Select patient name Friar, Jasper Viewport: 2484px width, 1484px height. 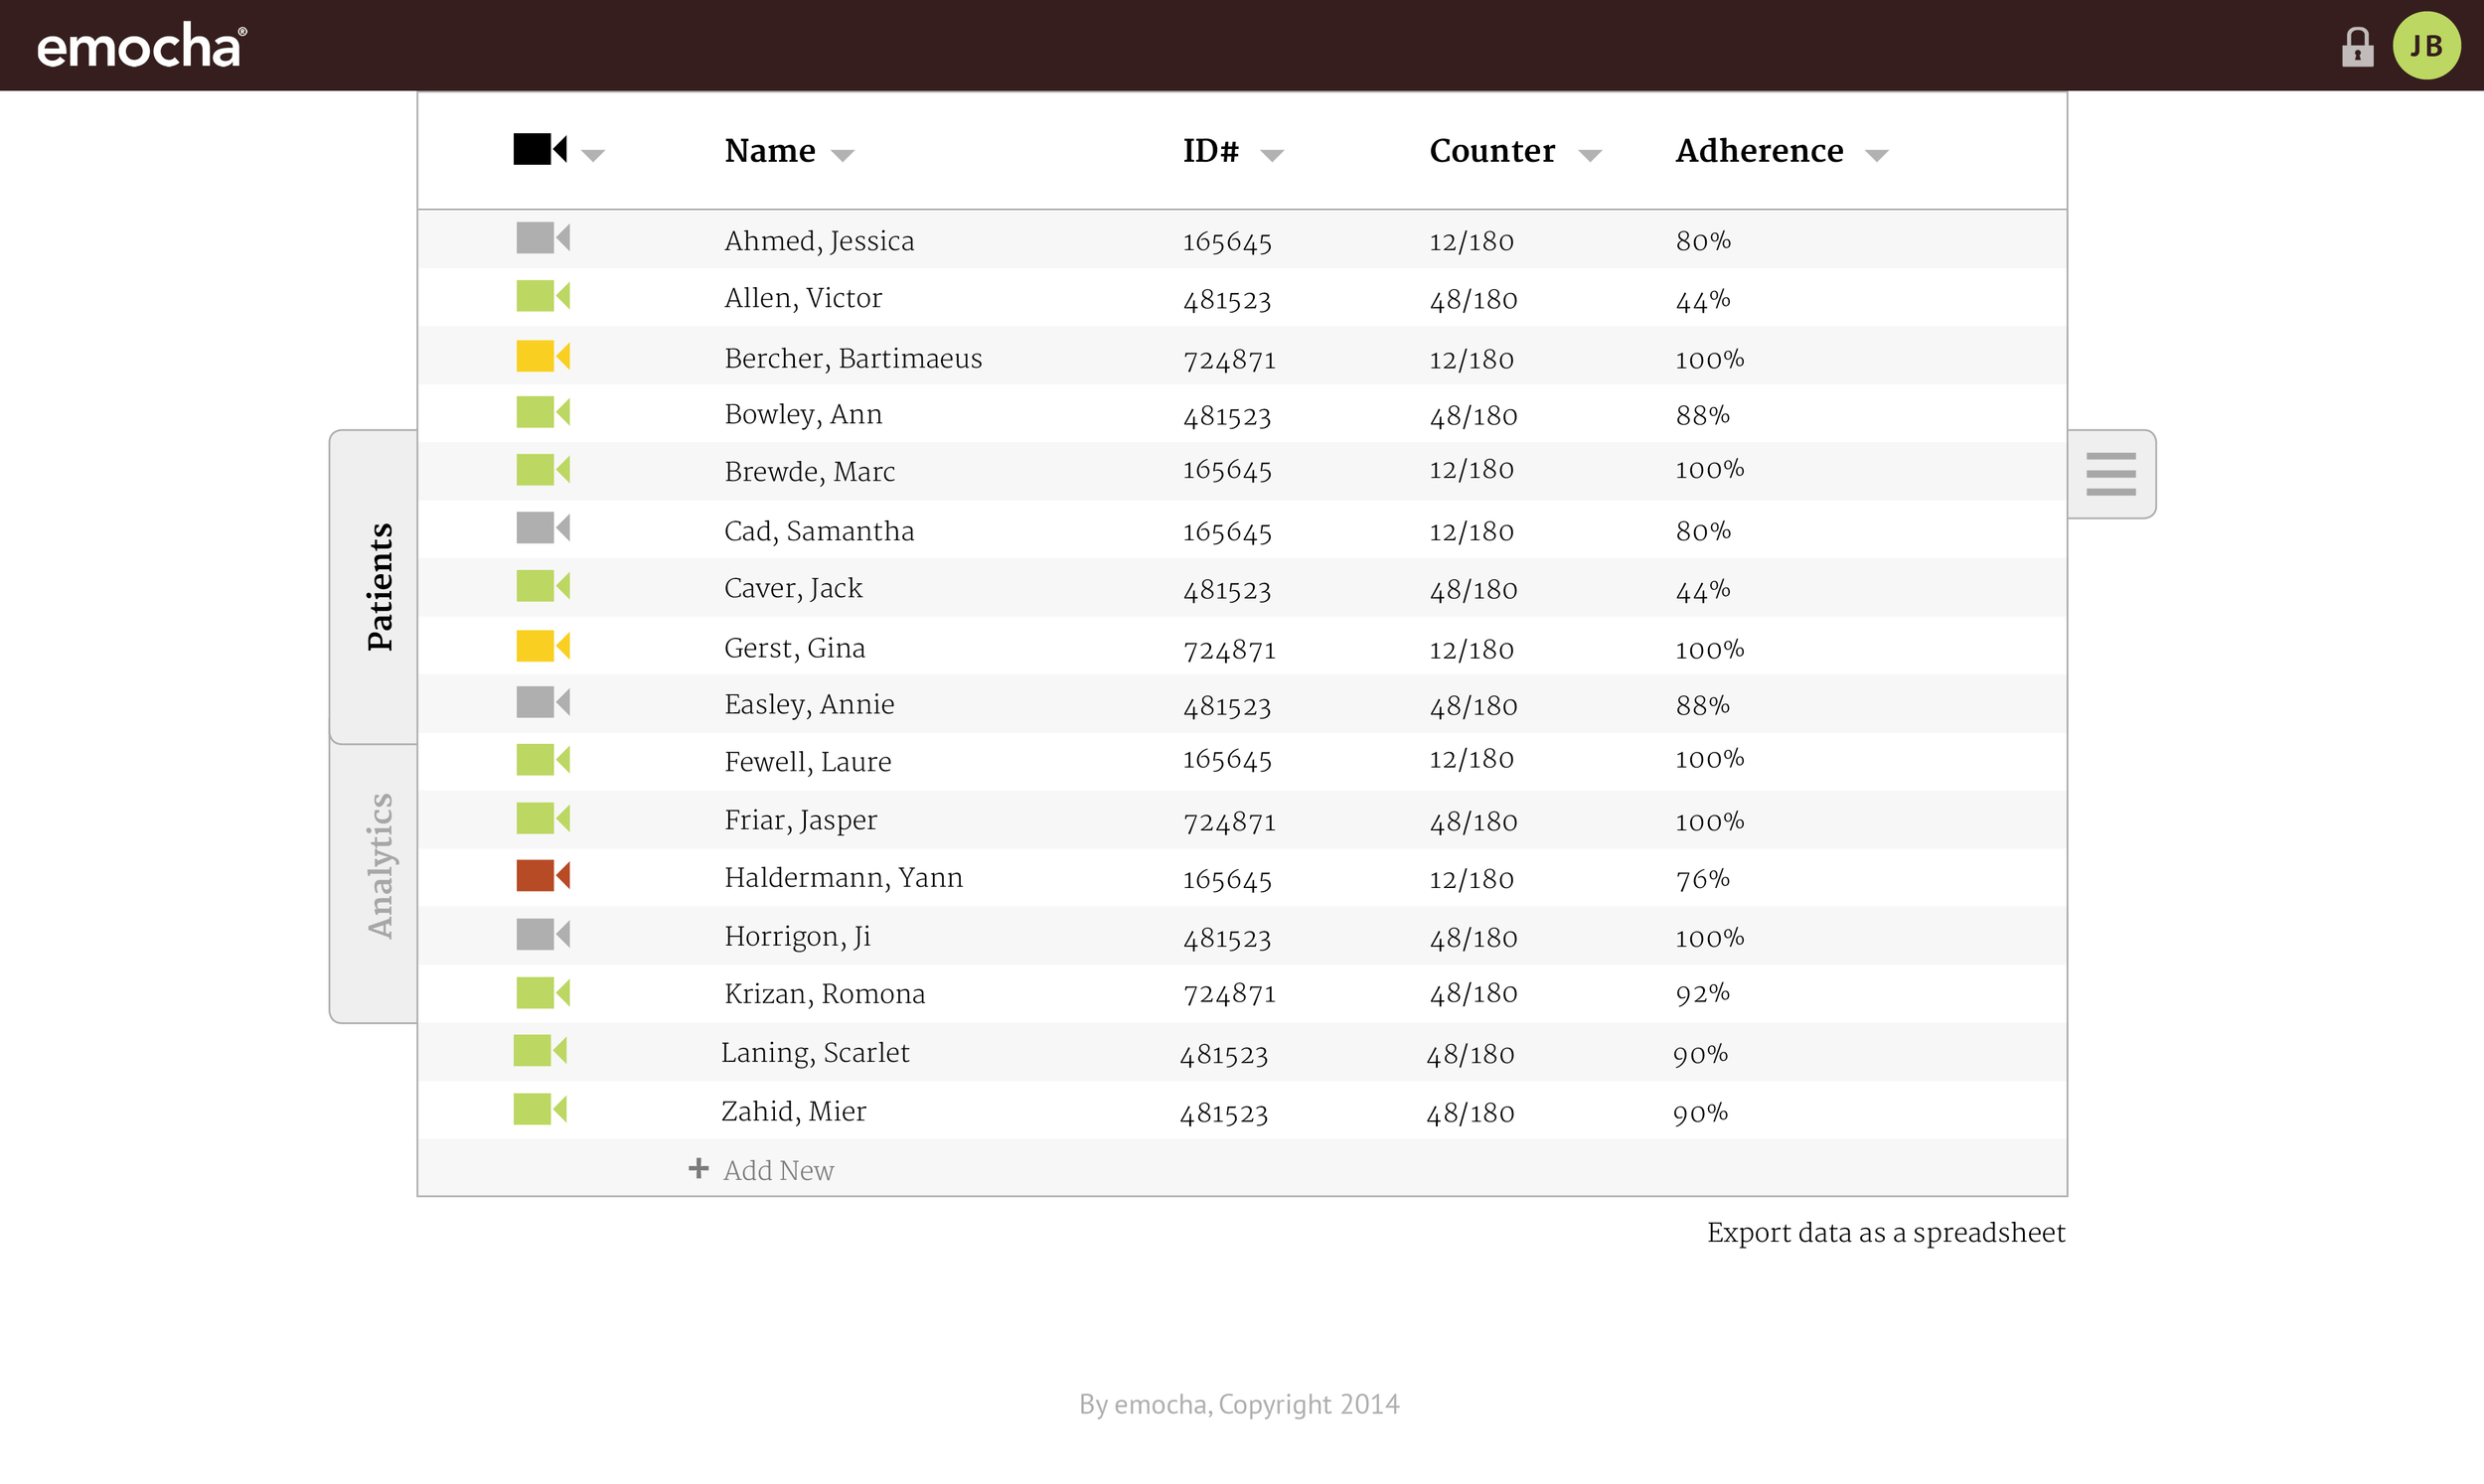(800, 820)
